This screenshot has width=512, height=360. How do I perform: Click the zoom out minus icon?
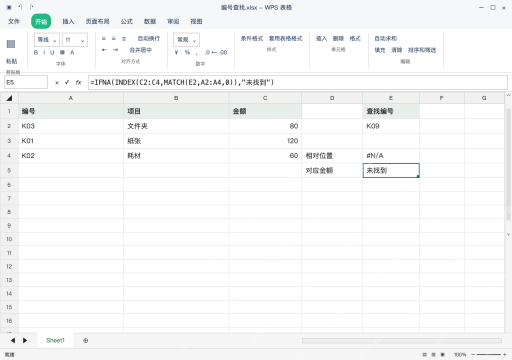point(473,355)
